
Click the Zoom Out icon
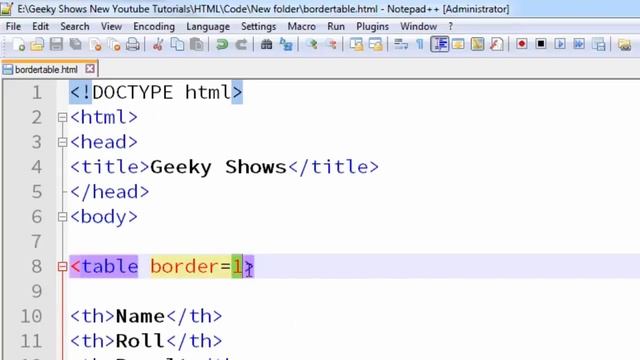[331, 44]
